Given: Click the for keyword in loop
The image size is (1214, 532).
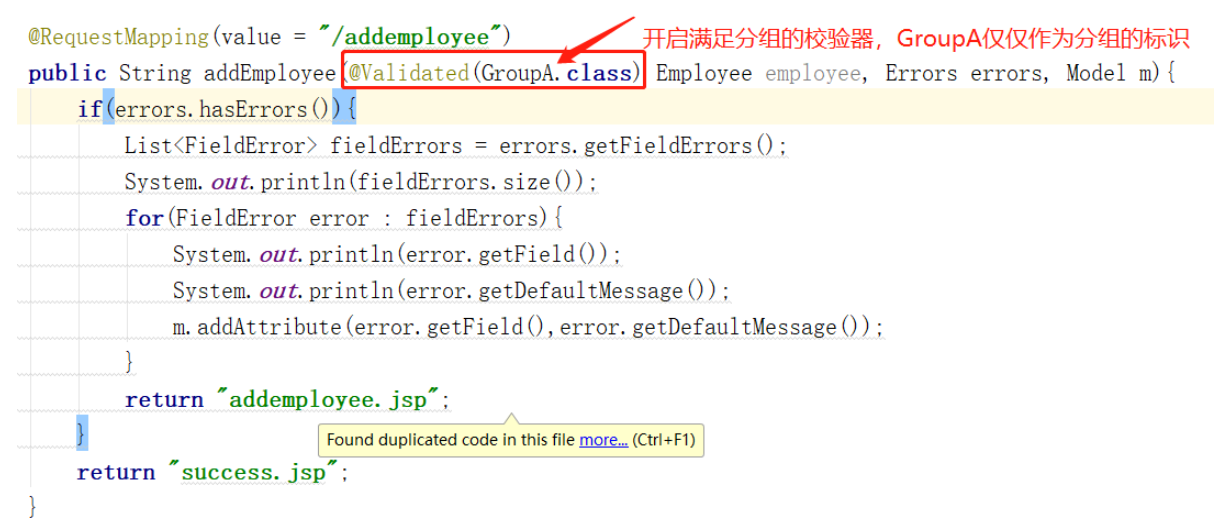Looking at the screenshot, I should tap(143, 218).
